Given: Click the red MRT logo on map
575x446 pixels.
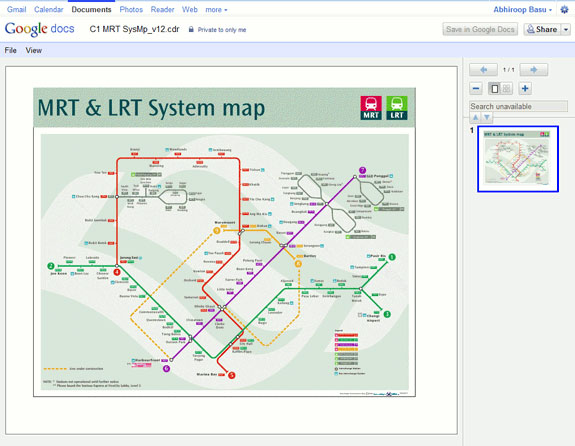Looking at the screenshot, I should pyautogui.click(x=371, y=108).
